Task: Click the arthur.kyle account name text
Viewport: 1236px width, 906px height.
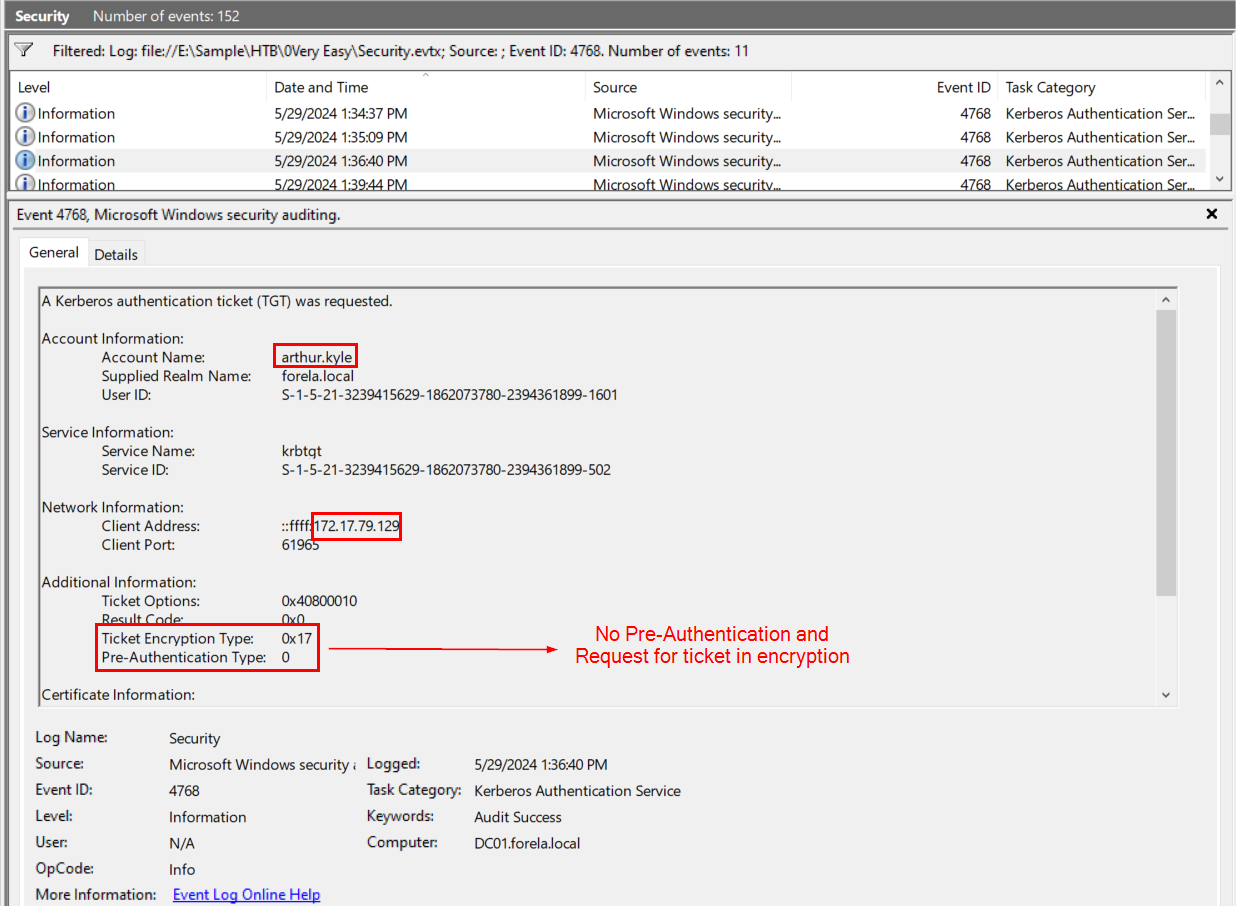Action: click(316, 357)
